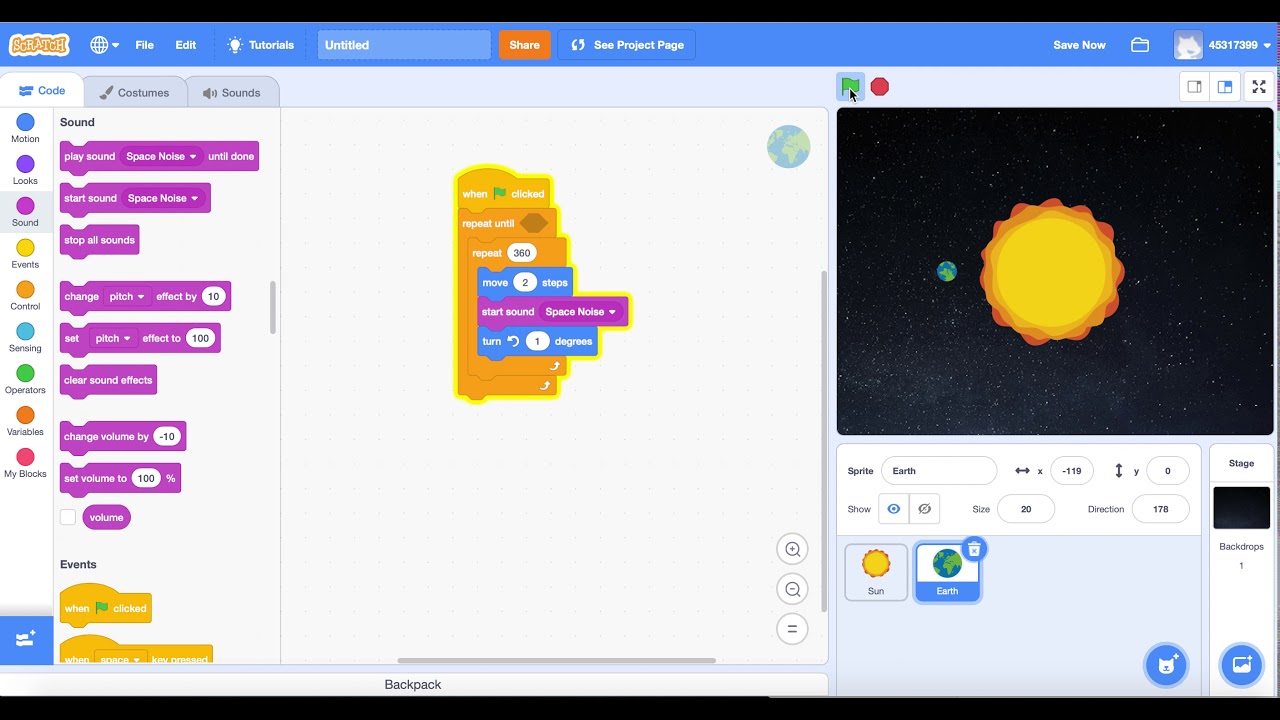The height and width of the screenshot is (720, 1280).
Task: Switch to the Costumes tab
Action: click(x=134, y=92)
